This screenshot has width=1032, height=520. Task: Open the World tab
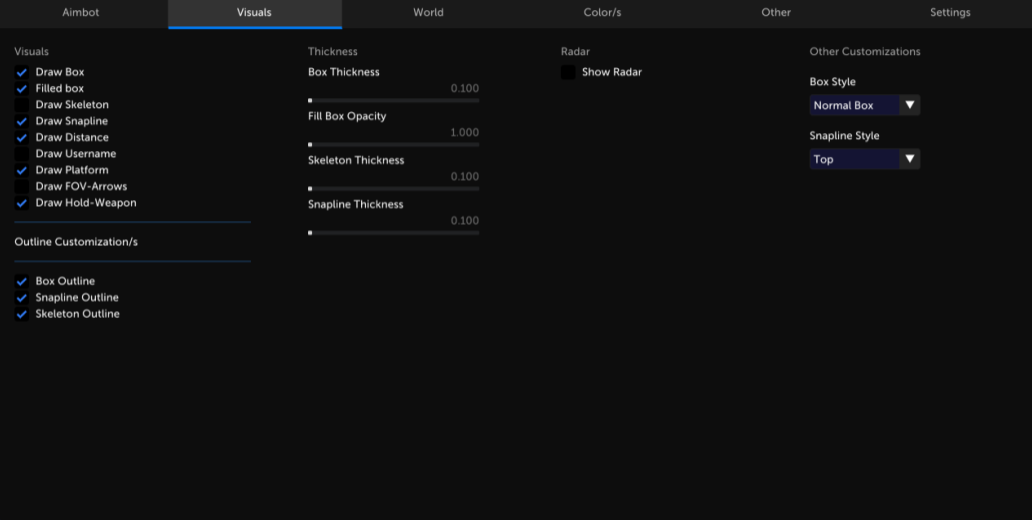pos(428,13)
